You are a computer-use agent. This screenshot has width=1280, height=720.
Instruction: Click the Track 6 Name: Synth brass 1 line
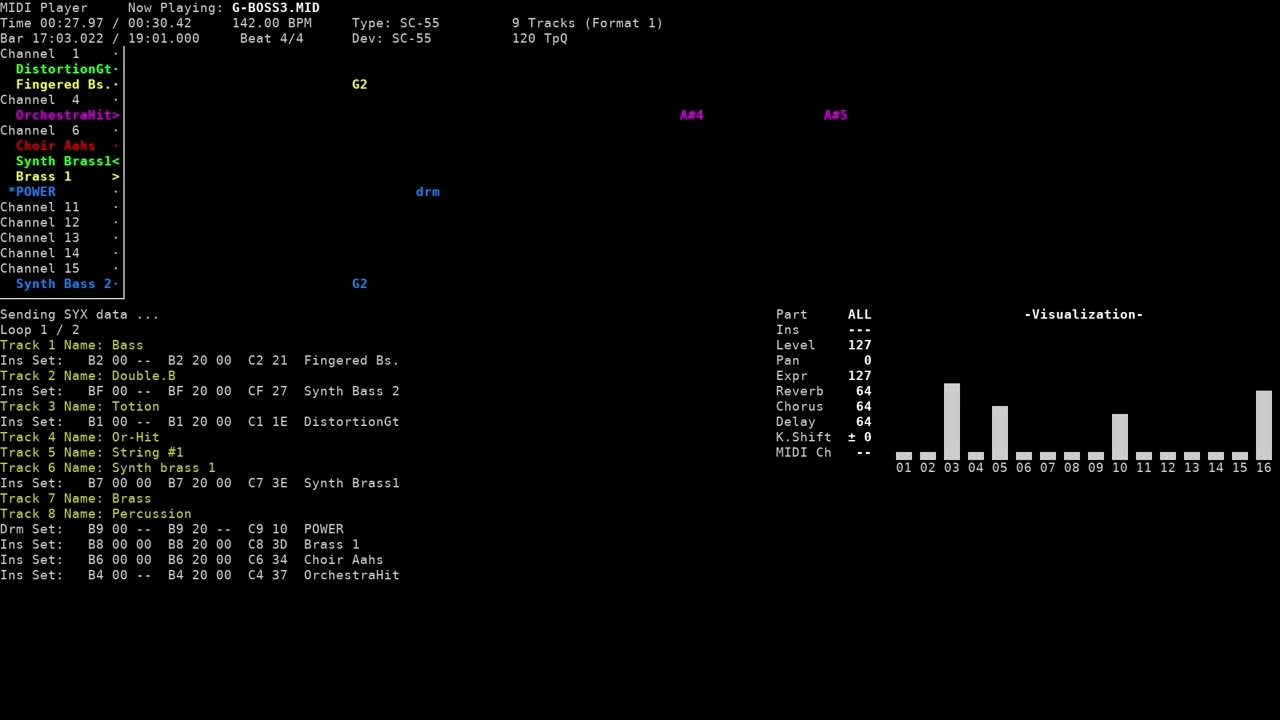click(x=108, y=468)
